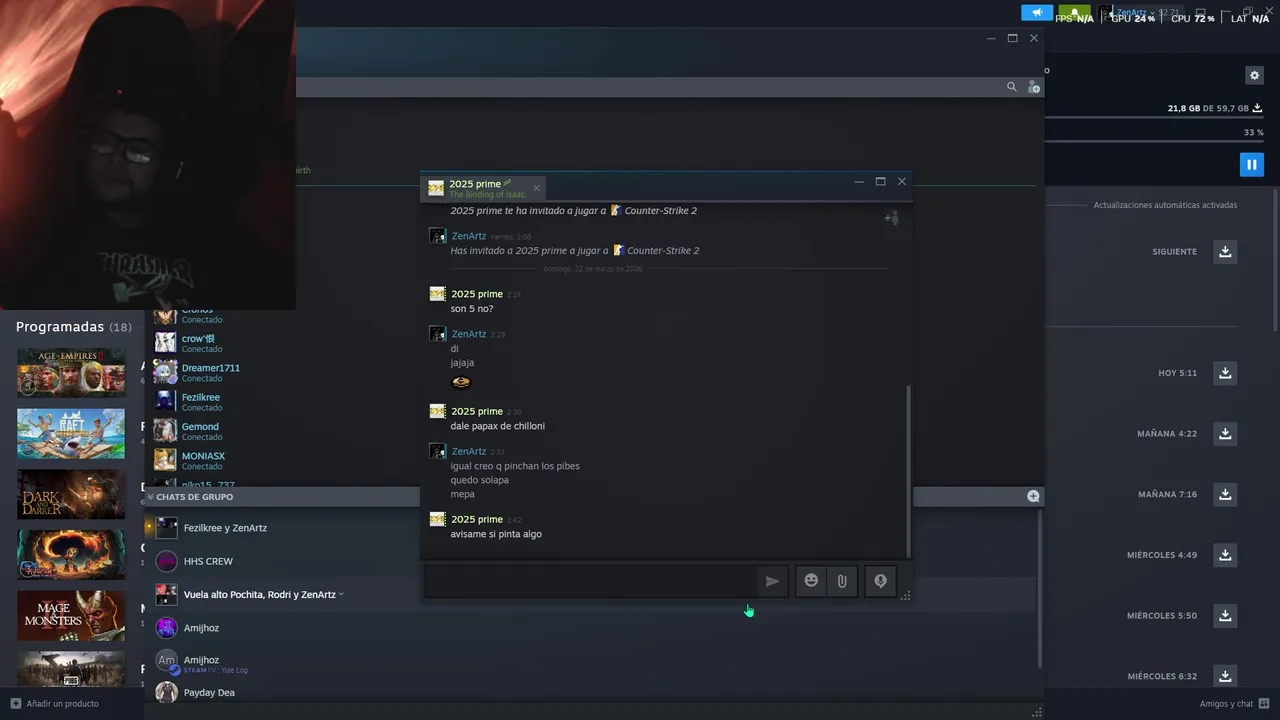This screenshot has height=720, width=1280.
Task: Click message 'dale papax de chilloni'
Action: tap(497, 426)
